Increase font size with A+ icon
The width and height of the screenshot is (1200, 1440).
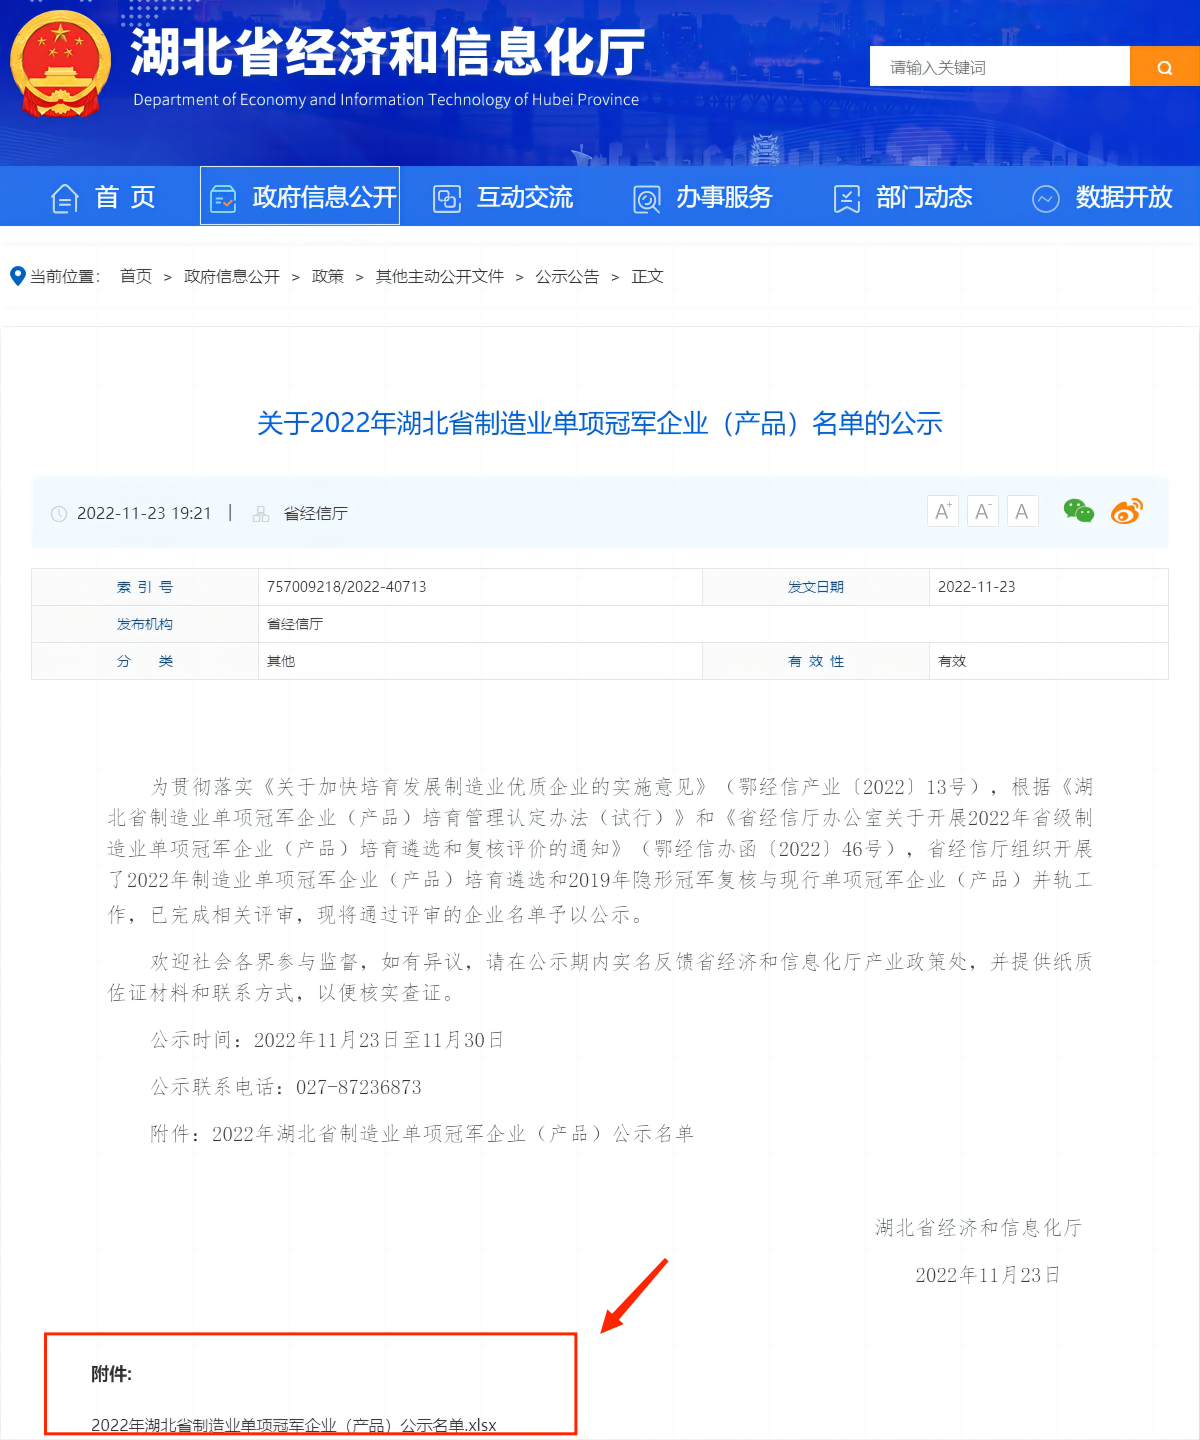point(942,511)
